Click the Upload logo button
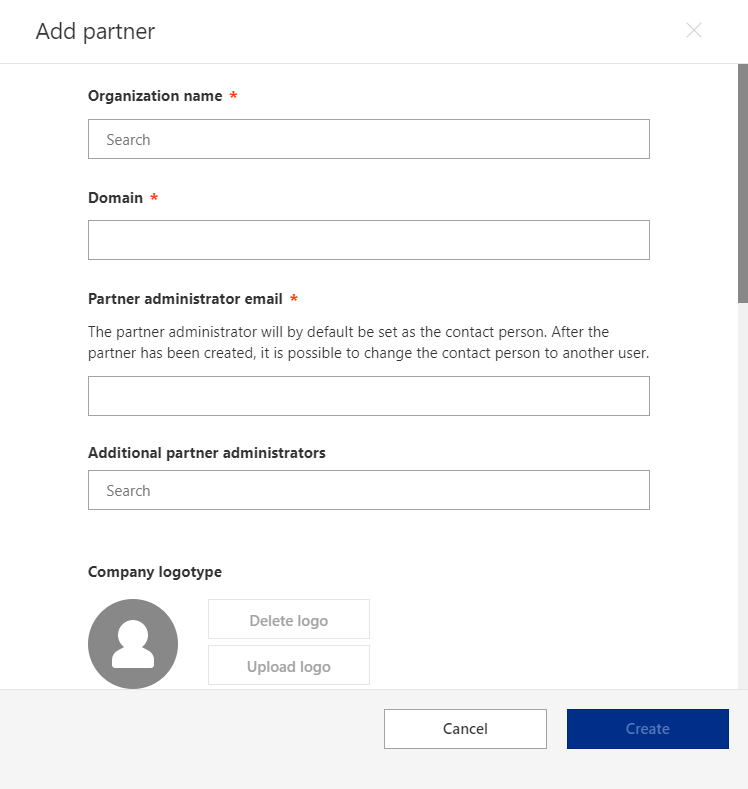 tap(288, 666)
